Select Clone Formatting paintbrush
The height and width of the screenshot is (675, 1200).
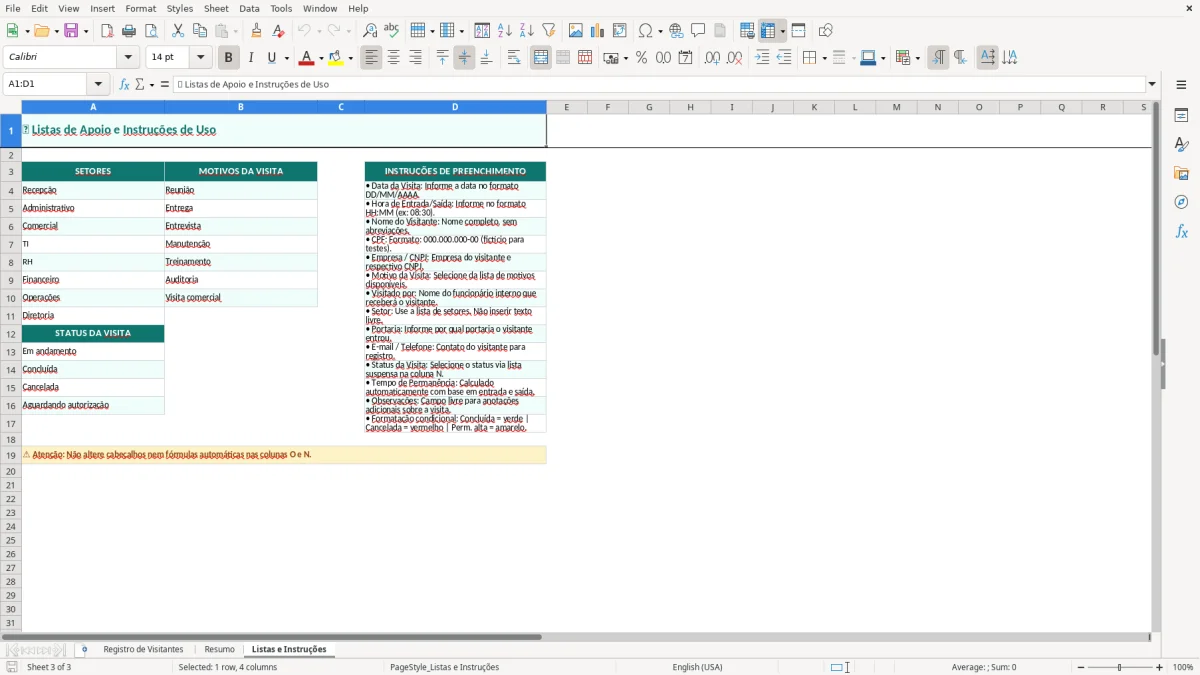click(256, 31)
